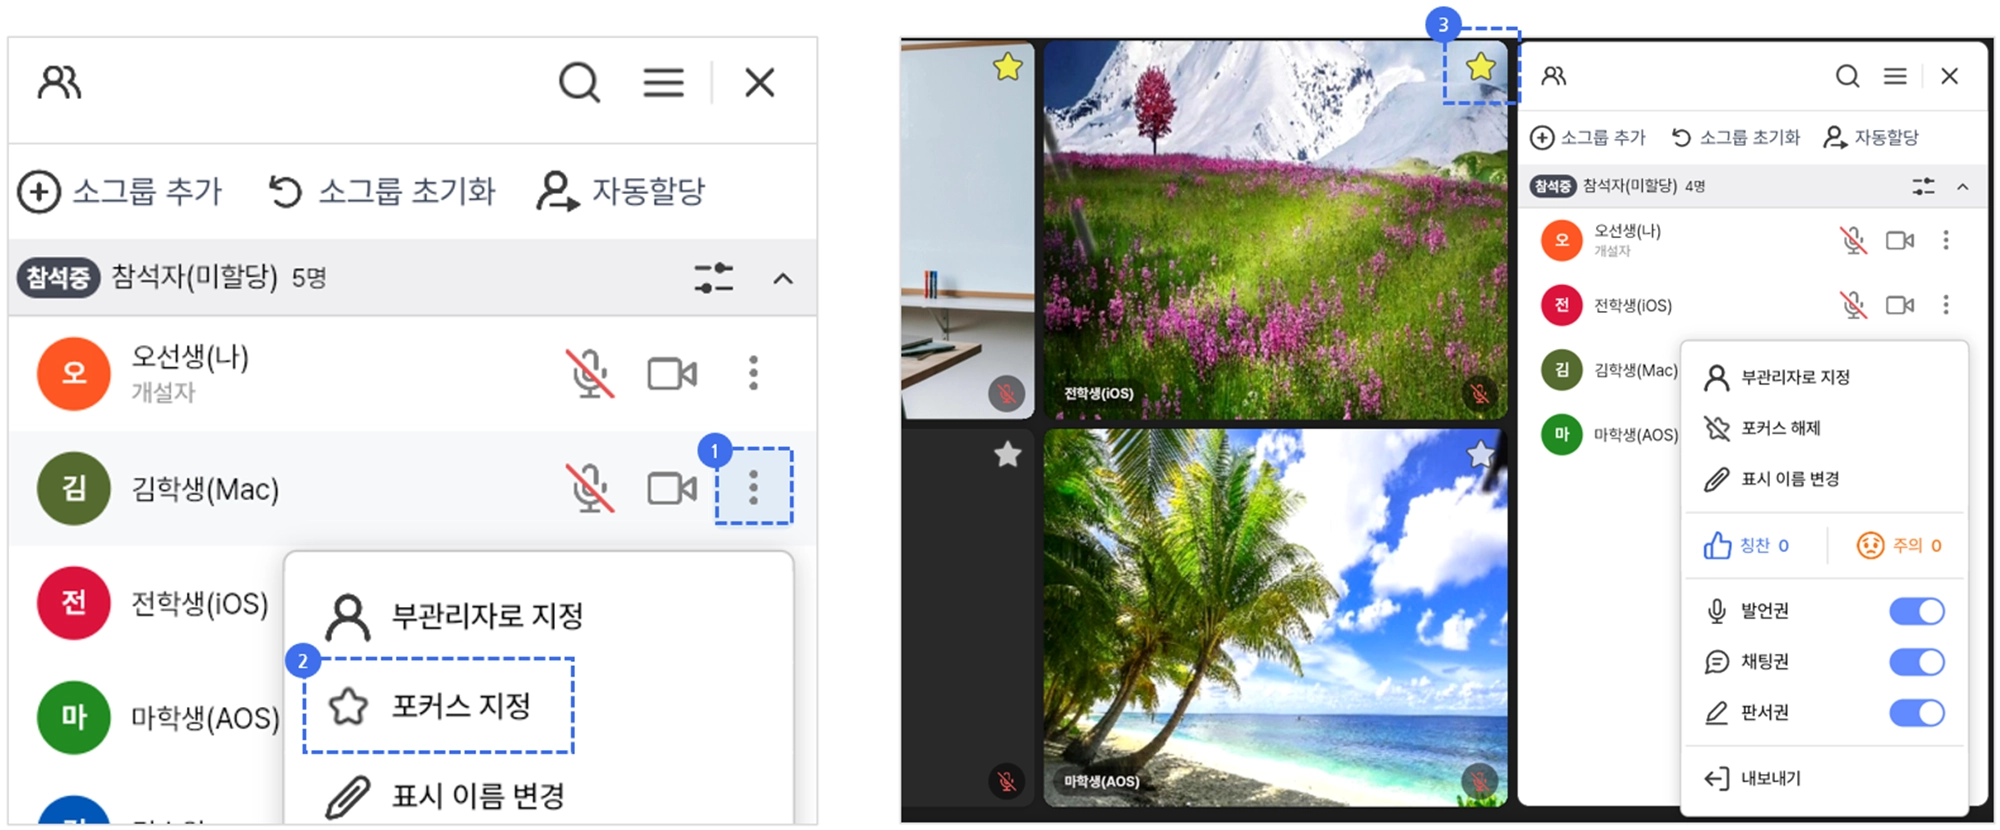Click the muted mic icon on the 마학생(AOS) video
The image size is (2000, 830).
(1480, 779)
